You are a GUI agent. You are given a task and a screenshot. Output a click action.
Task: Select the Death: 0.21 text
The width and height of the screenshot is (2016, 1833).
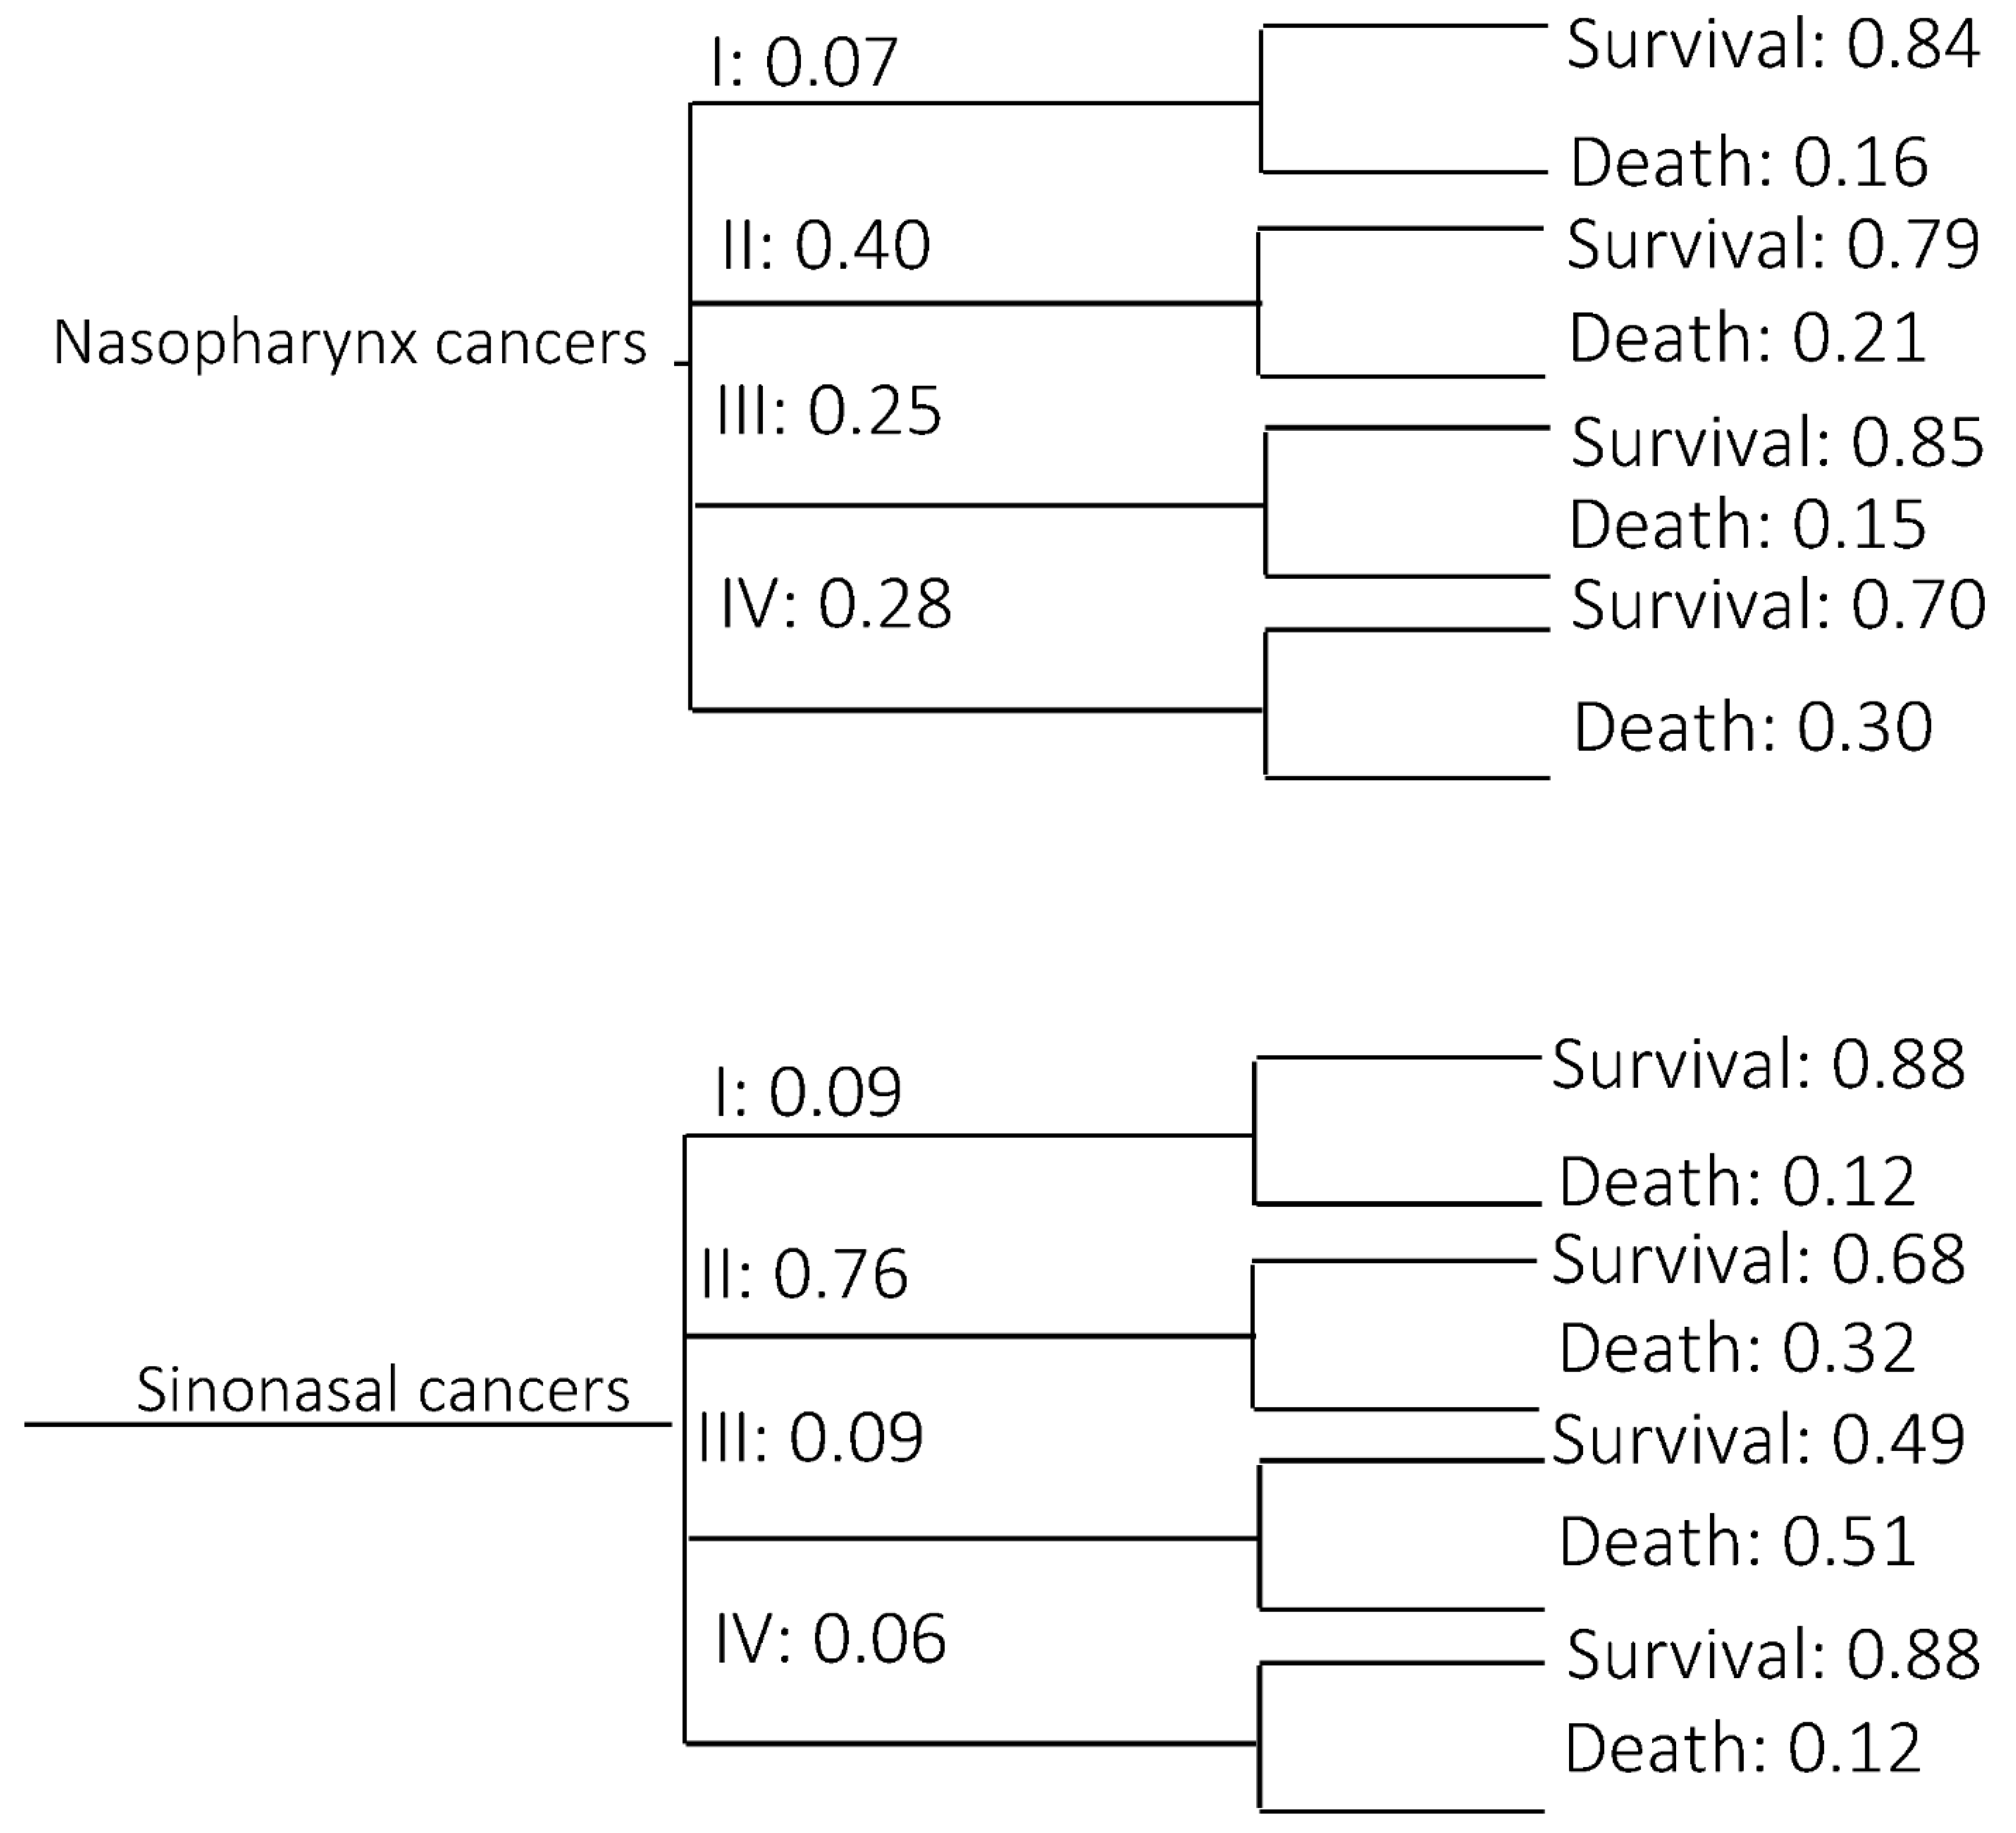pos(1747,338)
